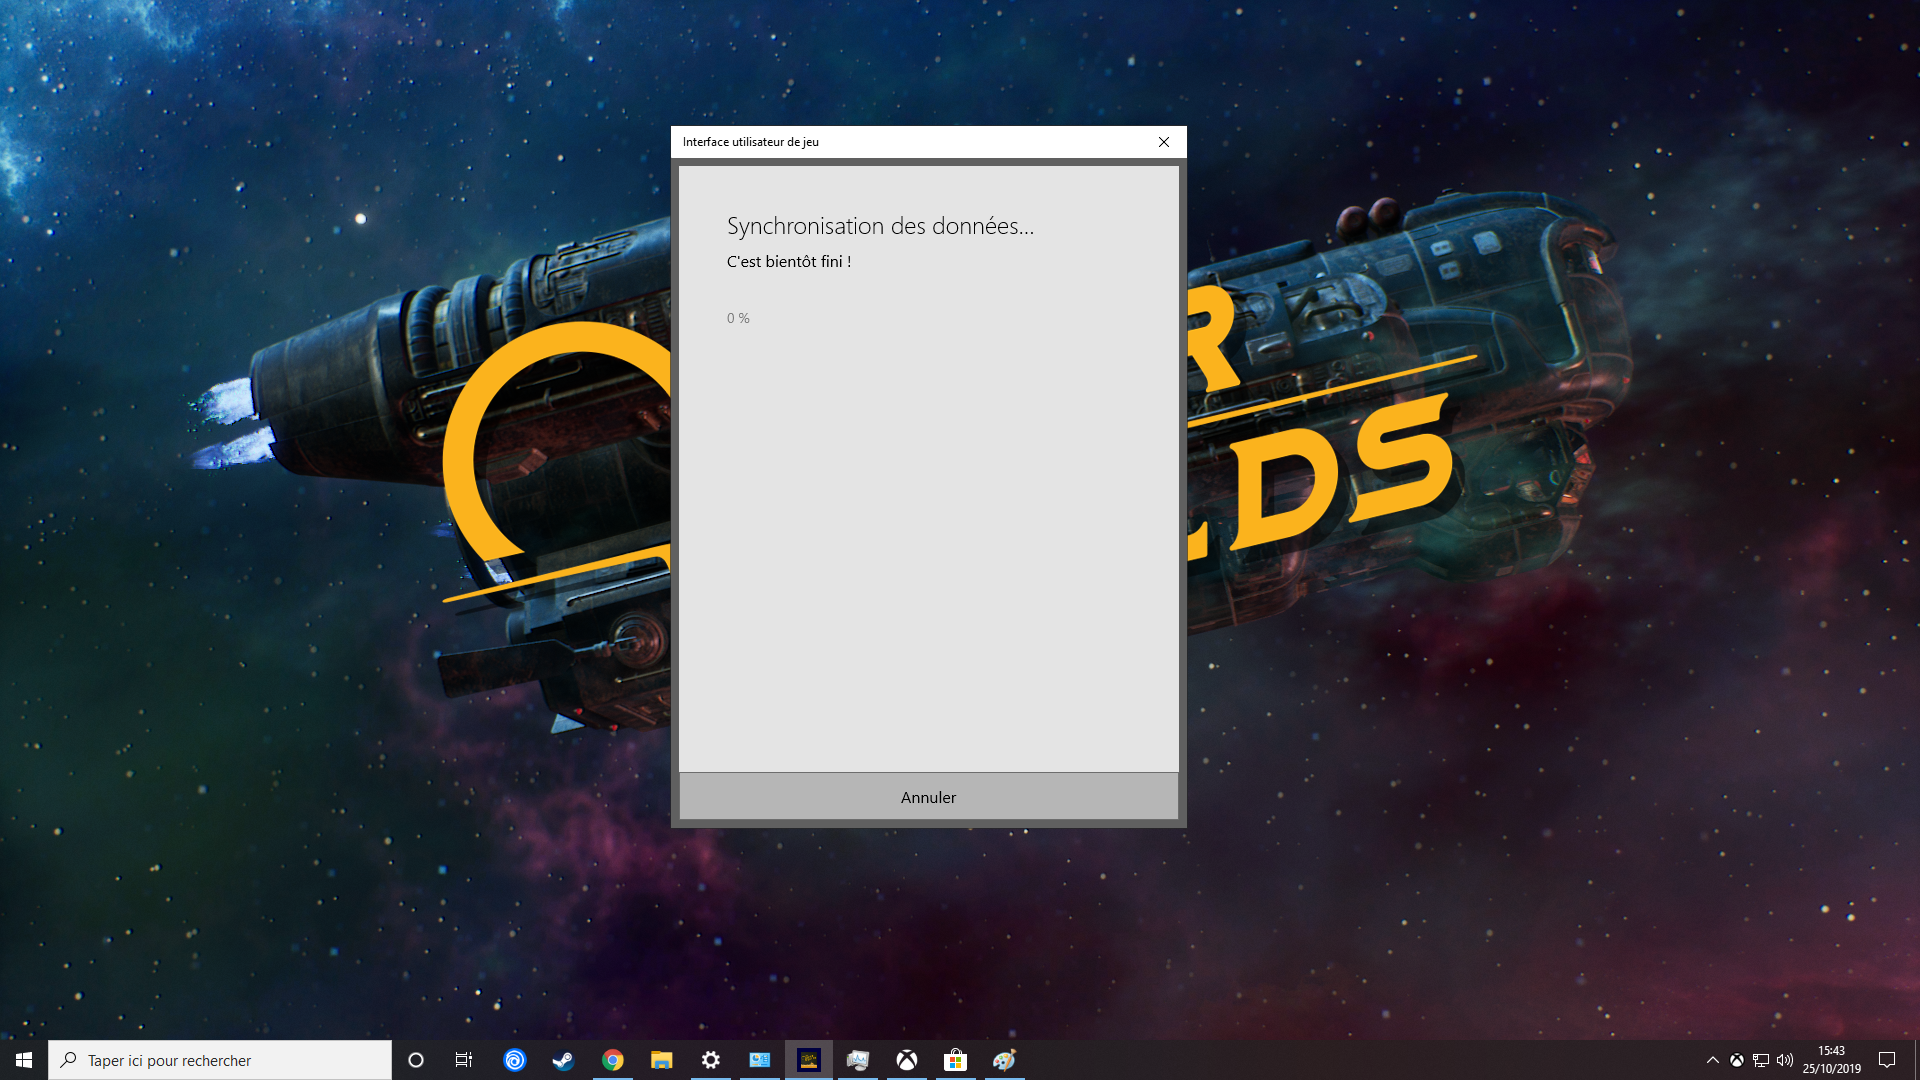Open Steam from the taskbar
Viewport: 1920px width, 1080px height.
(x=563, y=1060)
